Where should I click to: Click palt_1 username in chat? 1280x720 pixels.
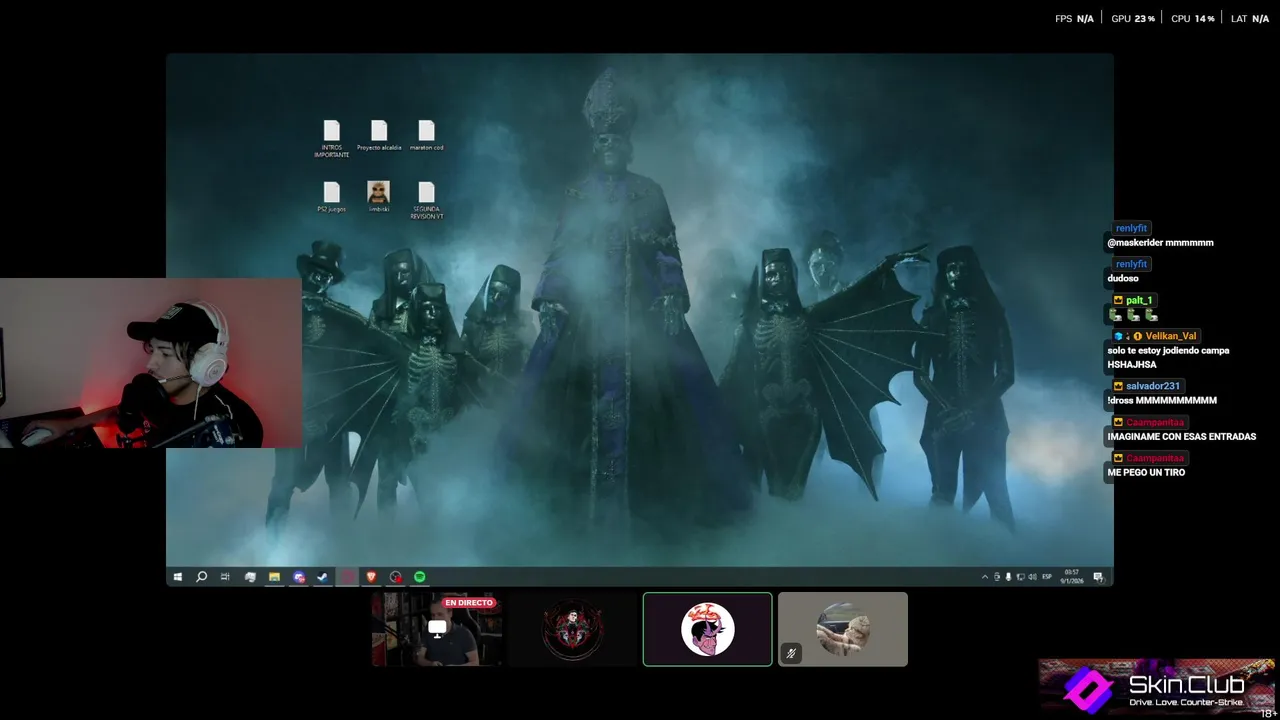click(x=1139, y=300)
